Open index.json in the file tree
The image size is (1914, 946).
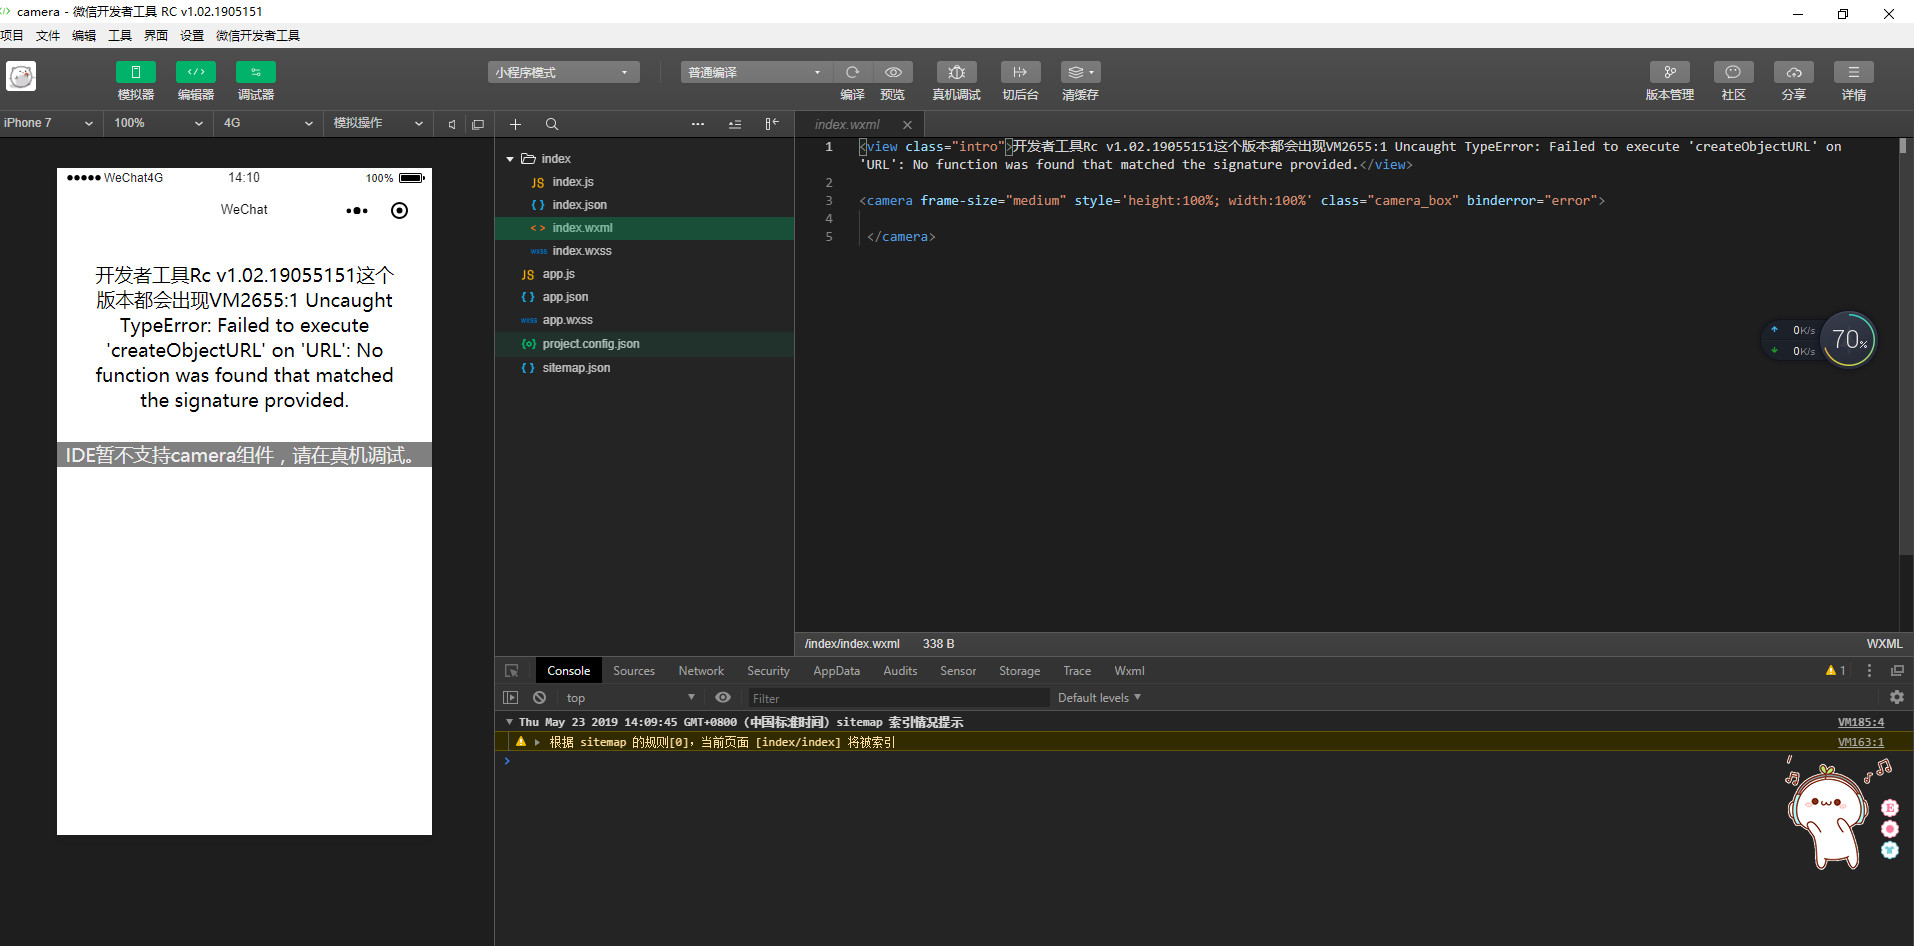[579, 205]
